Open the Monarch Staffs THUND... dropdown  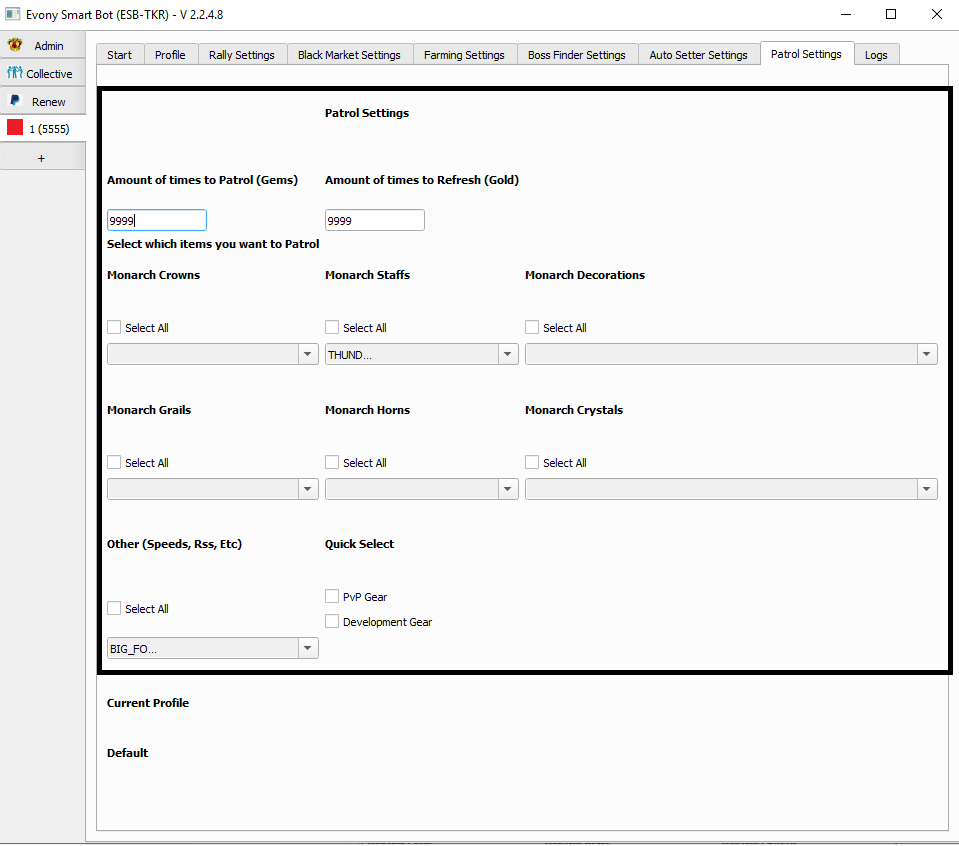(x=421, y=354)
